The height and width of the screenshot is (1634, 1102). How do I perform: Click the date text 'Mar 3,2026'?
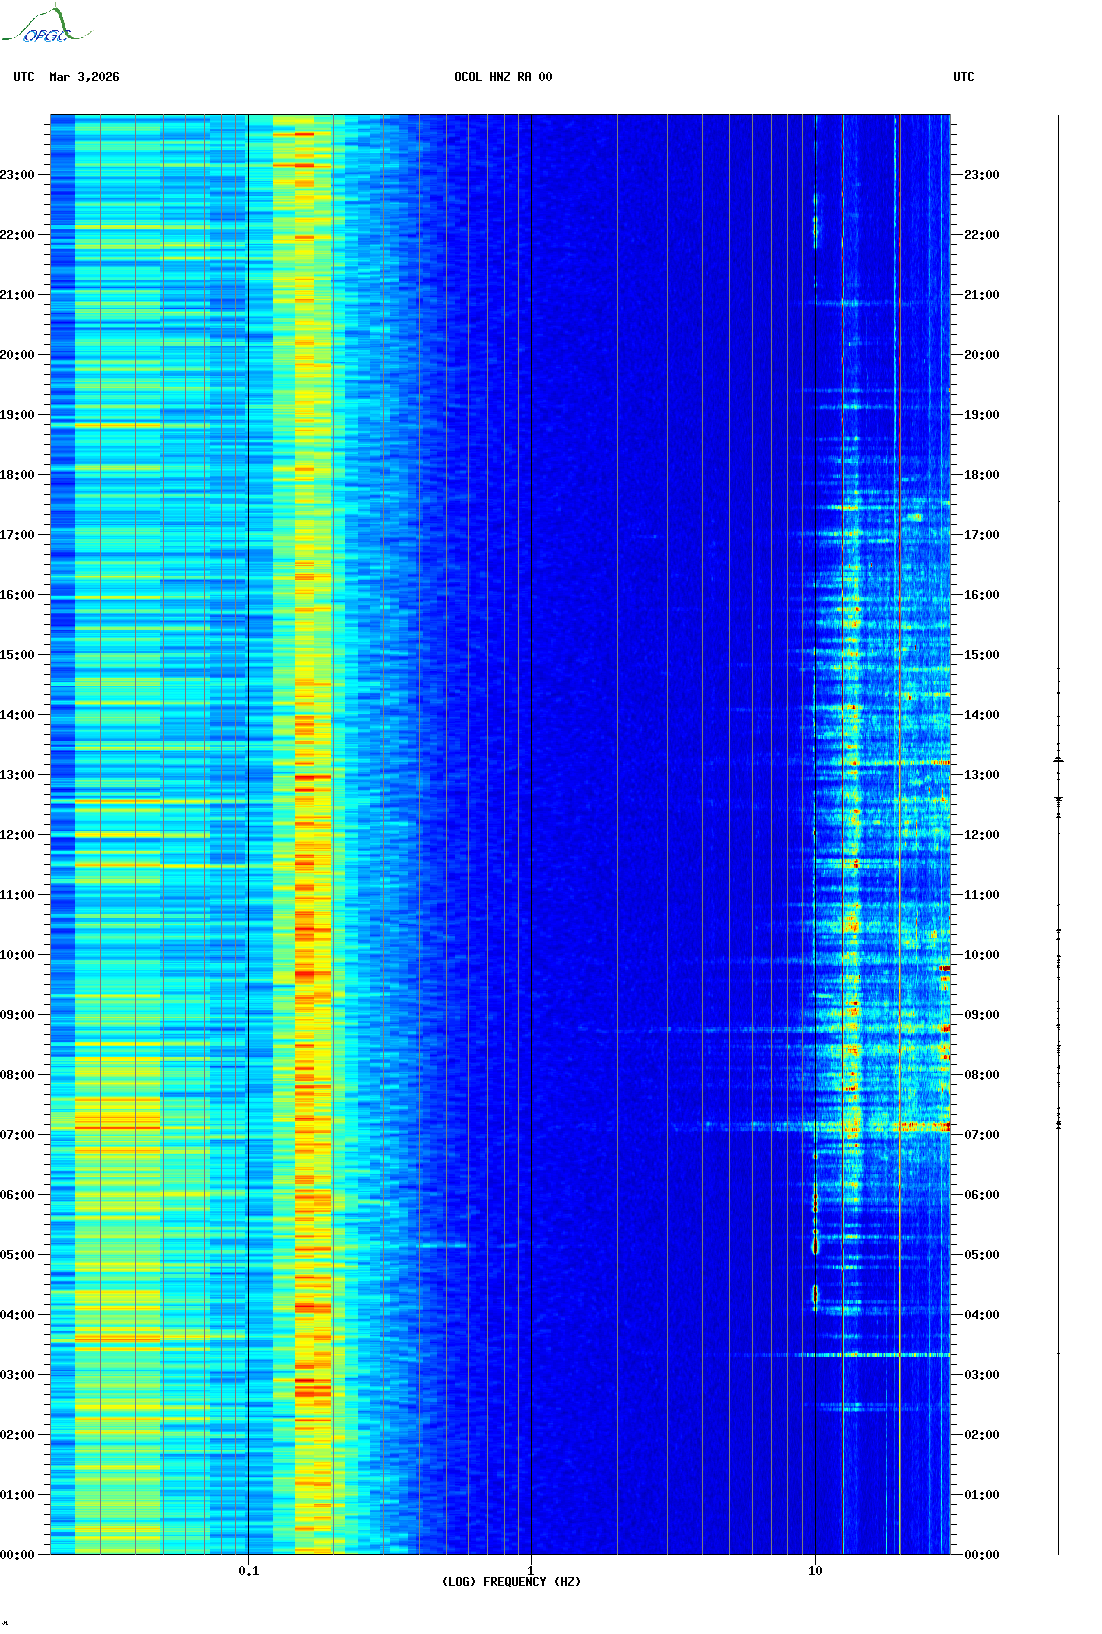(x=84, y=77)
